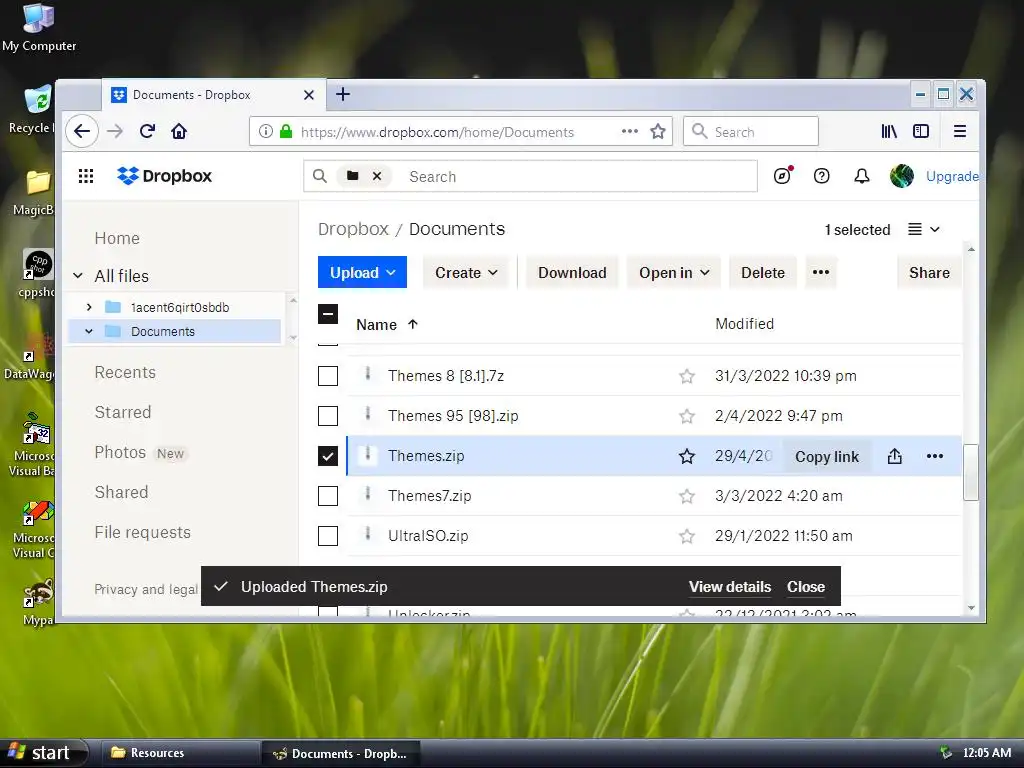
Task: Collapse the Documents folder tree chevron
Action: [x=89, y=331]
